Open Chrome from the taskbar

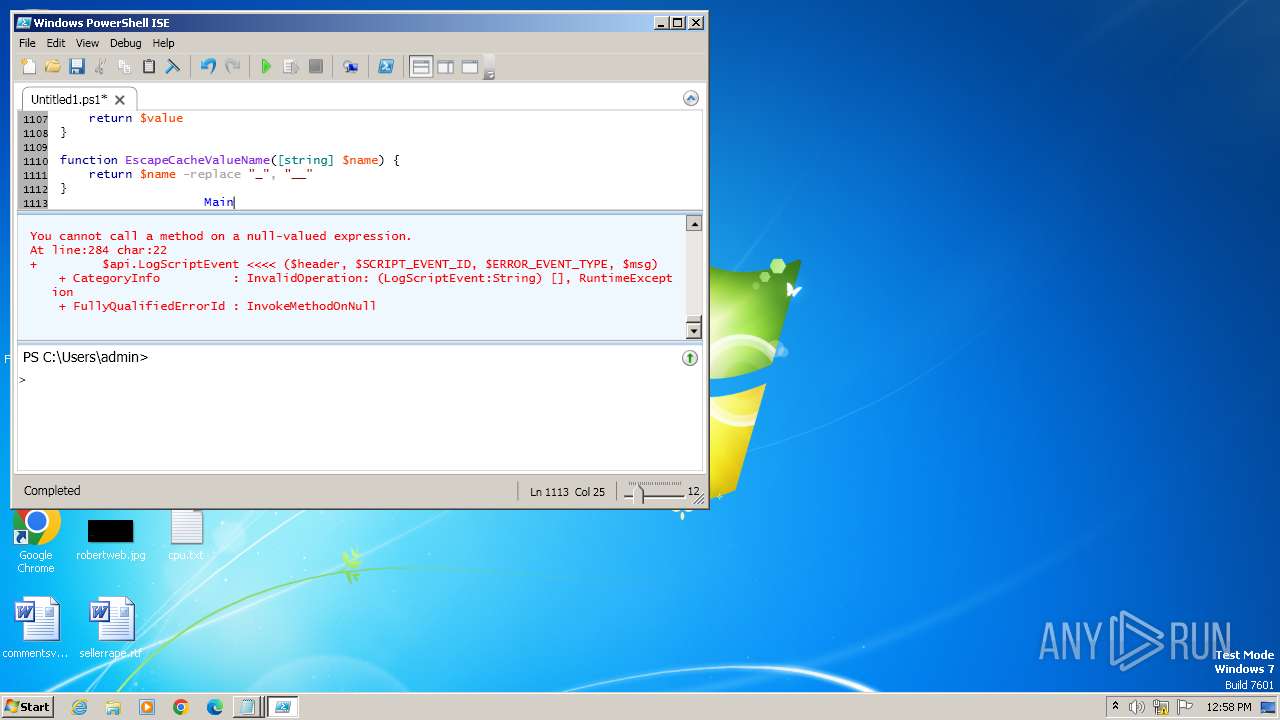point(181,707)
